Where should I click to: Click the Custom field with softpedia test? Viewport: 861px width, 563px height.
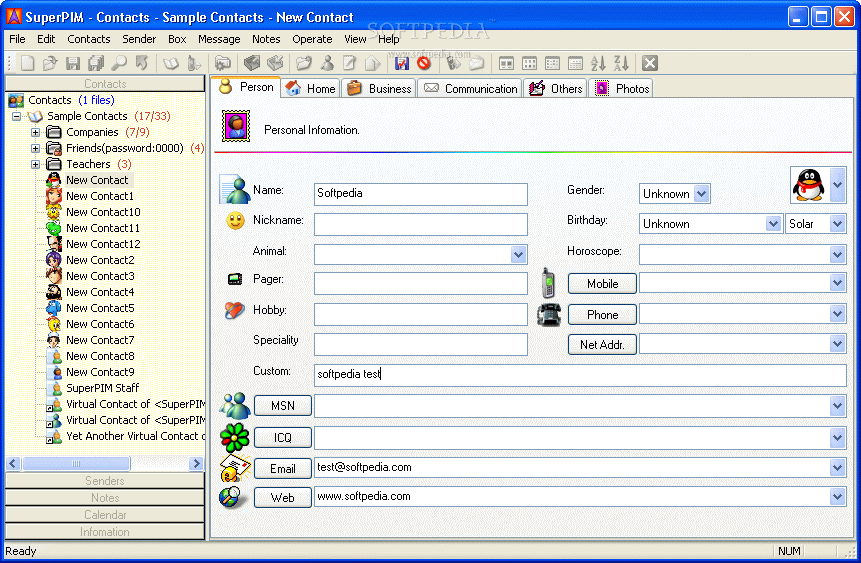580,375
